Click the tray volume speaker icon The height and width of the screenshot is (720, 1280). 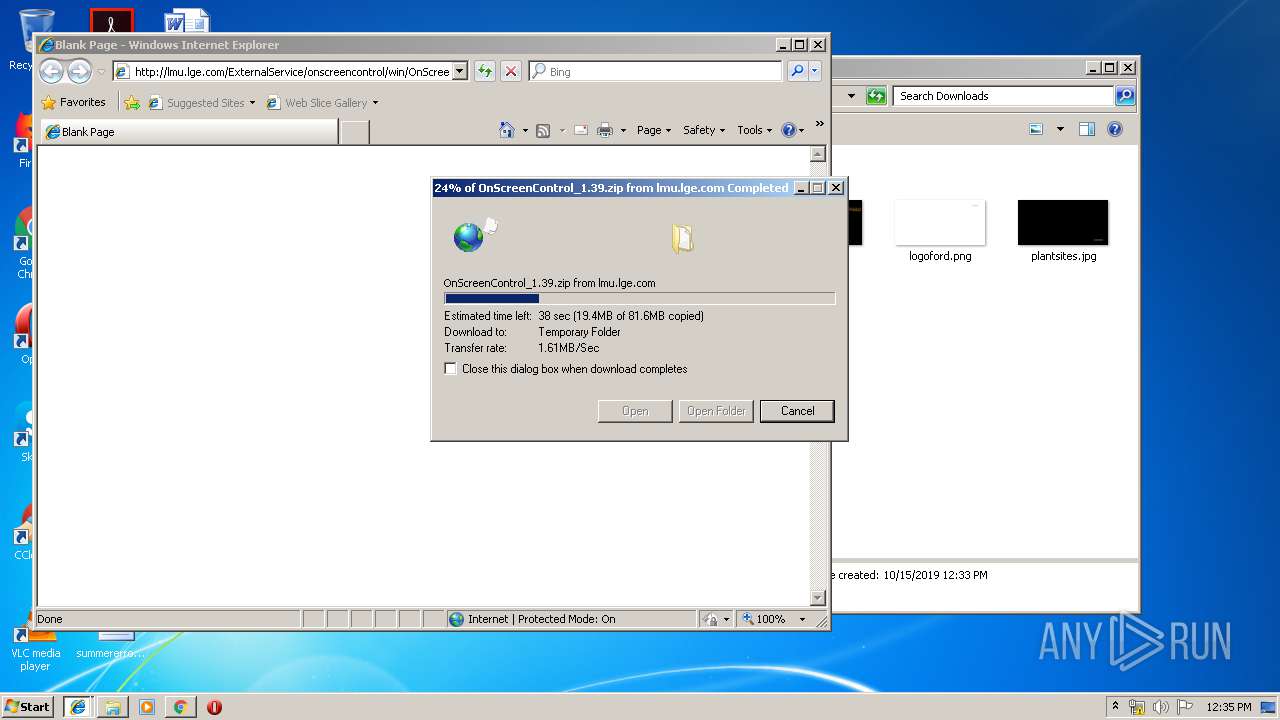coord(1161,707)
